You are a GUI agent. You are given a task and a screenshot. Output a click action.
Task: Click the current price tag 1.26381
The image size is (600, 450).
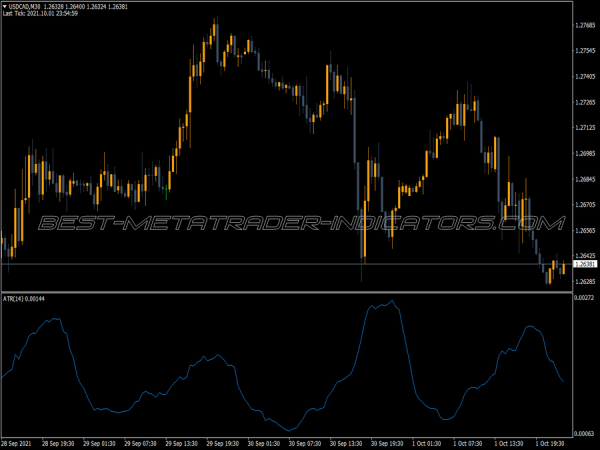(585, 264)
